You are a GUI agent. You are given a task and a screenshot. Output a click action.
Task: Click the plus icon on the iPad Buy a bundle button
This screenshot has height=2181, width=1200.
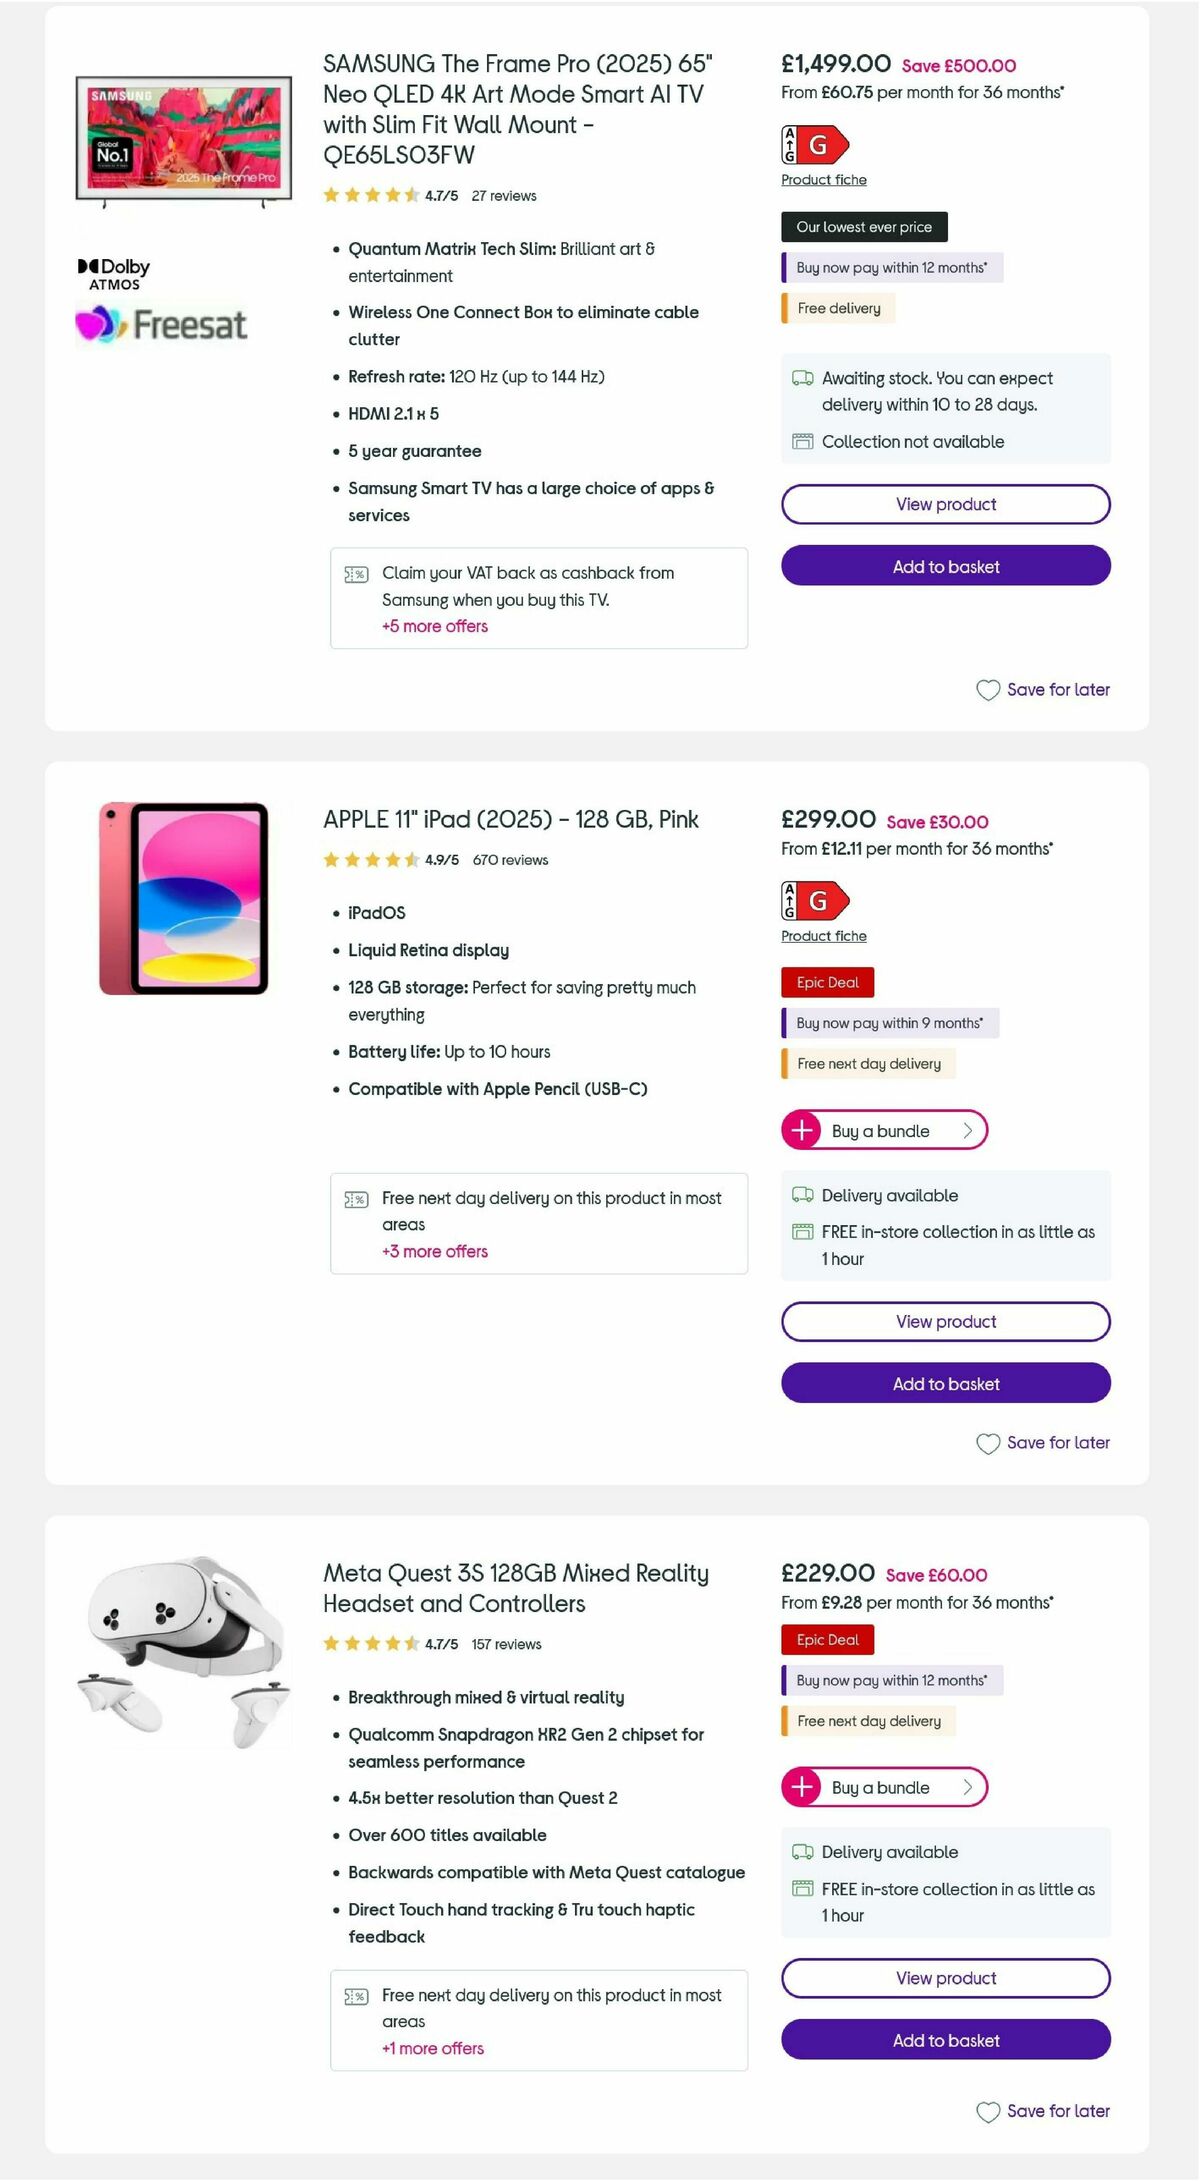pyautogui.click(x=801, y=1130)
